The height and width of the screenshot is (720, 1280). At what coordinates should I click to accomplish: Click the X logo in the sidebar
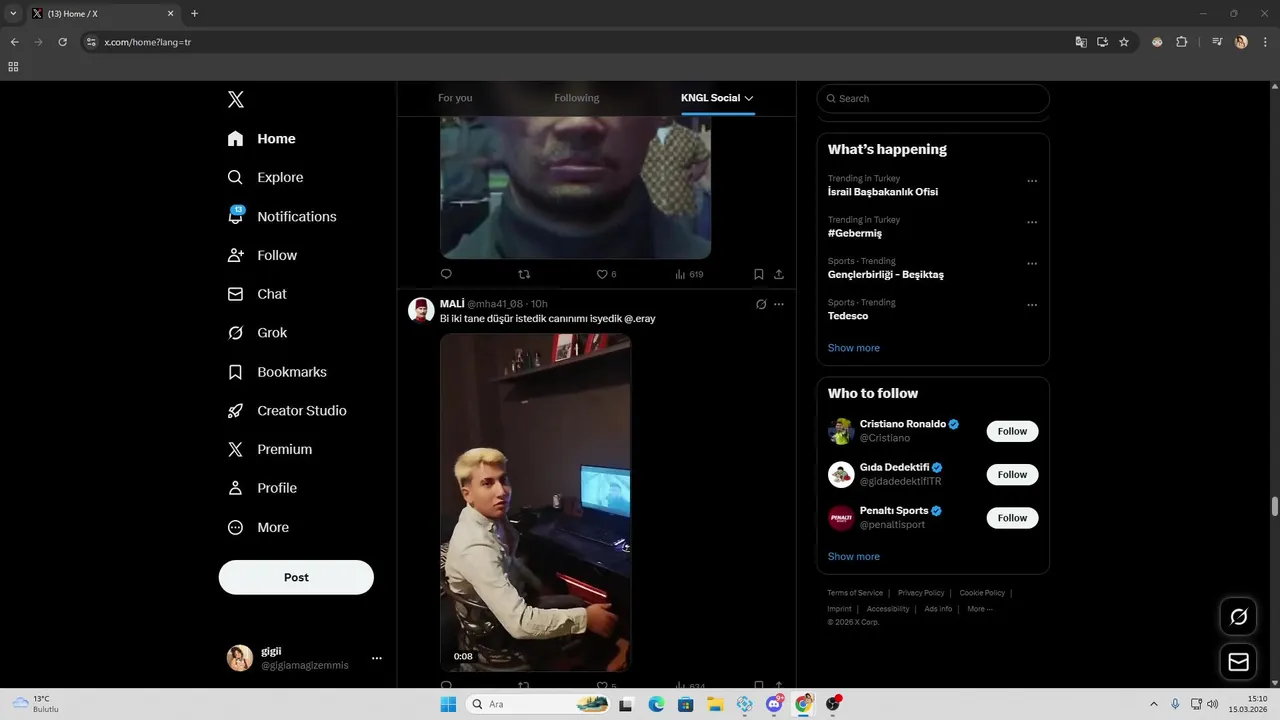pyautogui.click(x=236, y=99)
